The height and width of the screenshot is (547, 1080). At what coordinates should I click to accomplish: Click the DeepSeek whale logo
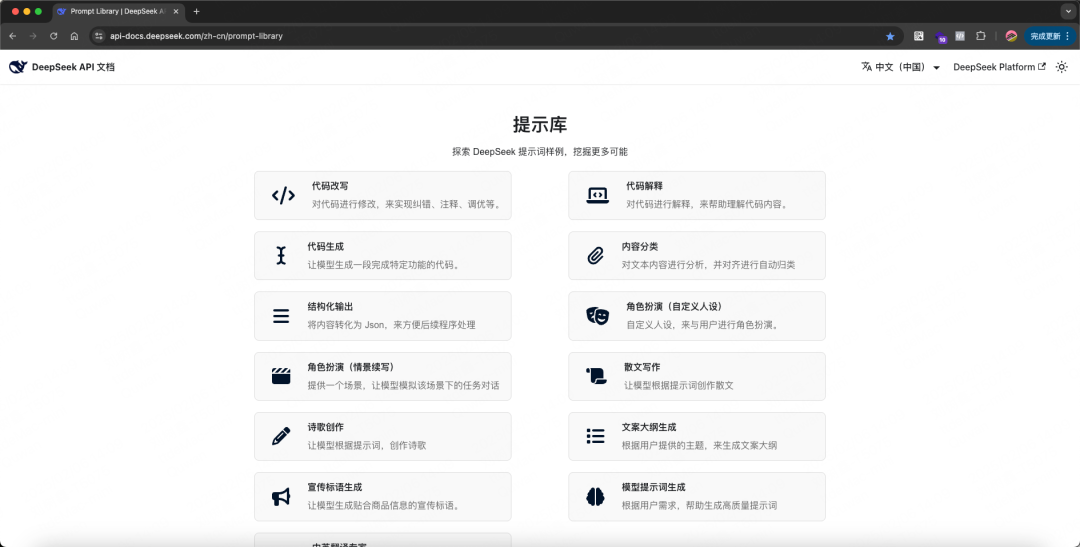coord(18,67)
